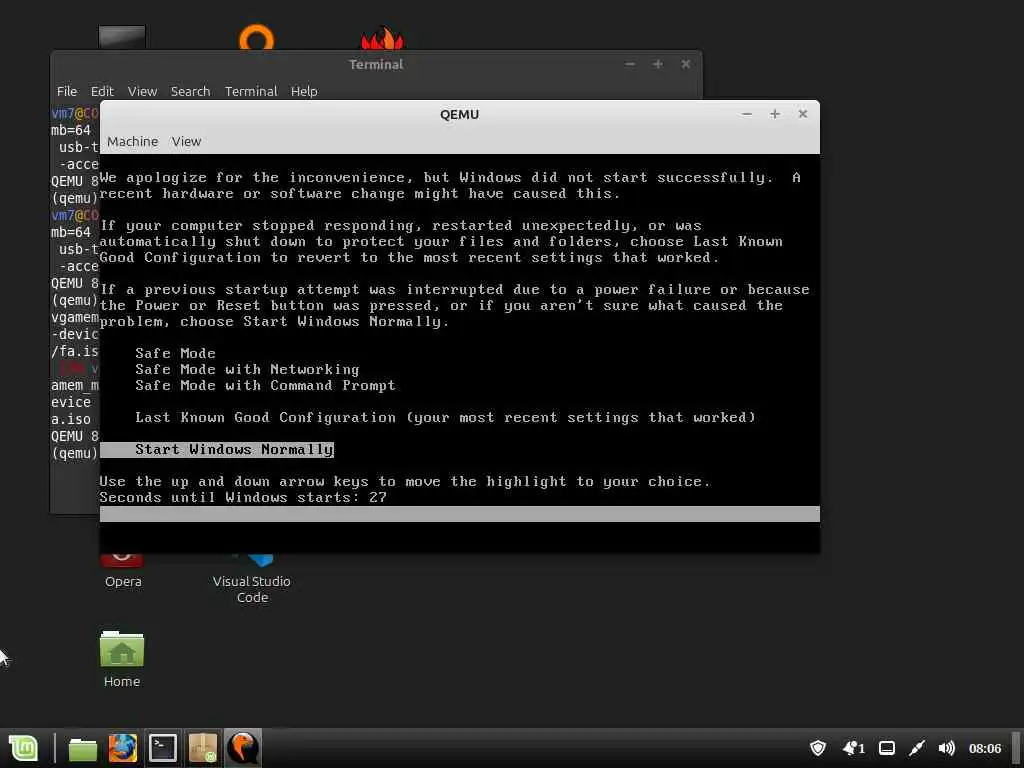The image size is (1024, 768).
Task: Click the Linux Mint start menu icon
Action: click(24, 748)
